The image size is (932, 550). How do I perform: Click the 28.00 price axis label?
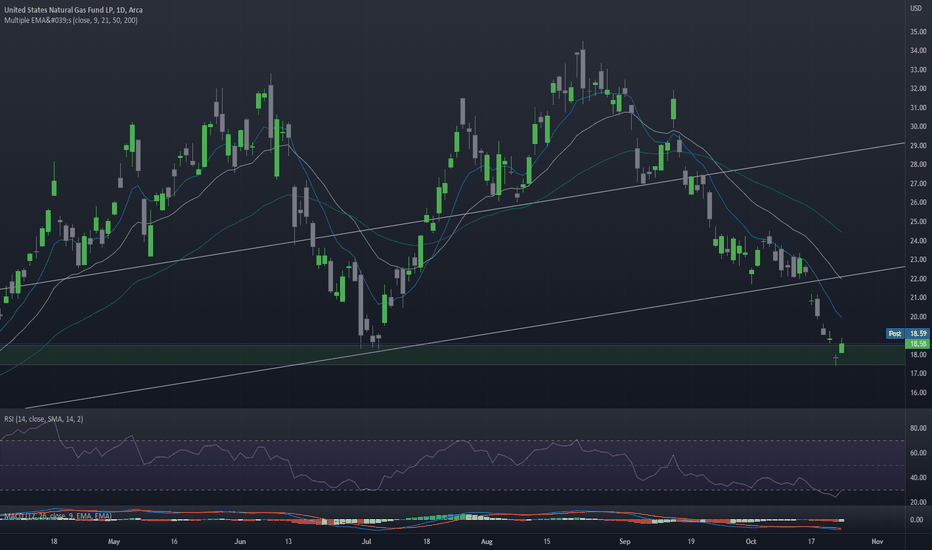(x=918, y=165)
